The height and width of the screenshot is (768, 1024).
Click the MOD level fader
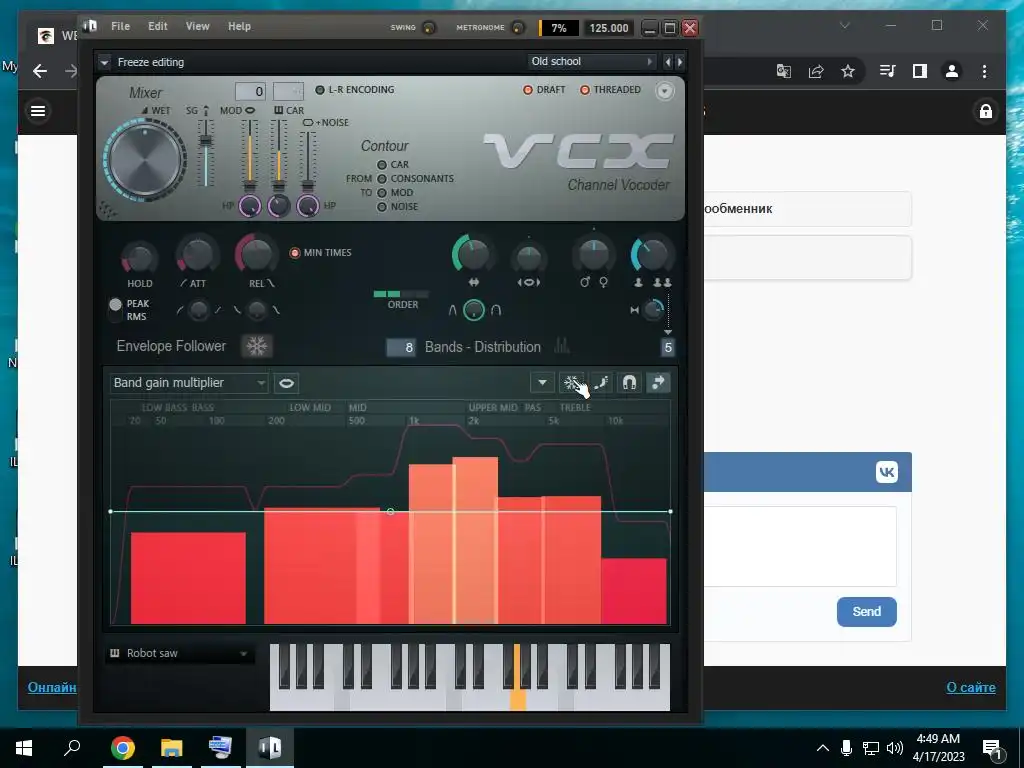[x=249, y=157]
